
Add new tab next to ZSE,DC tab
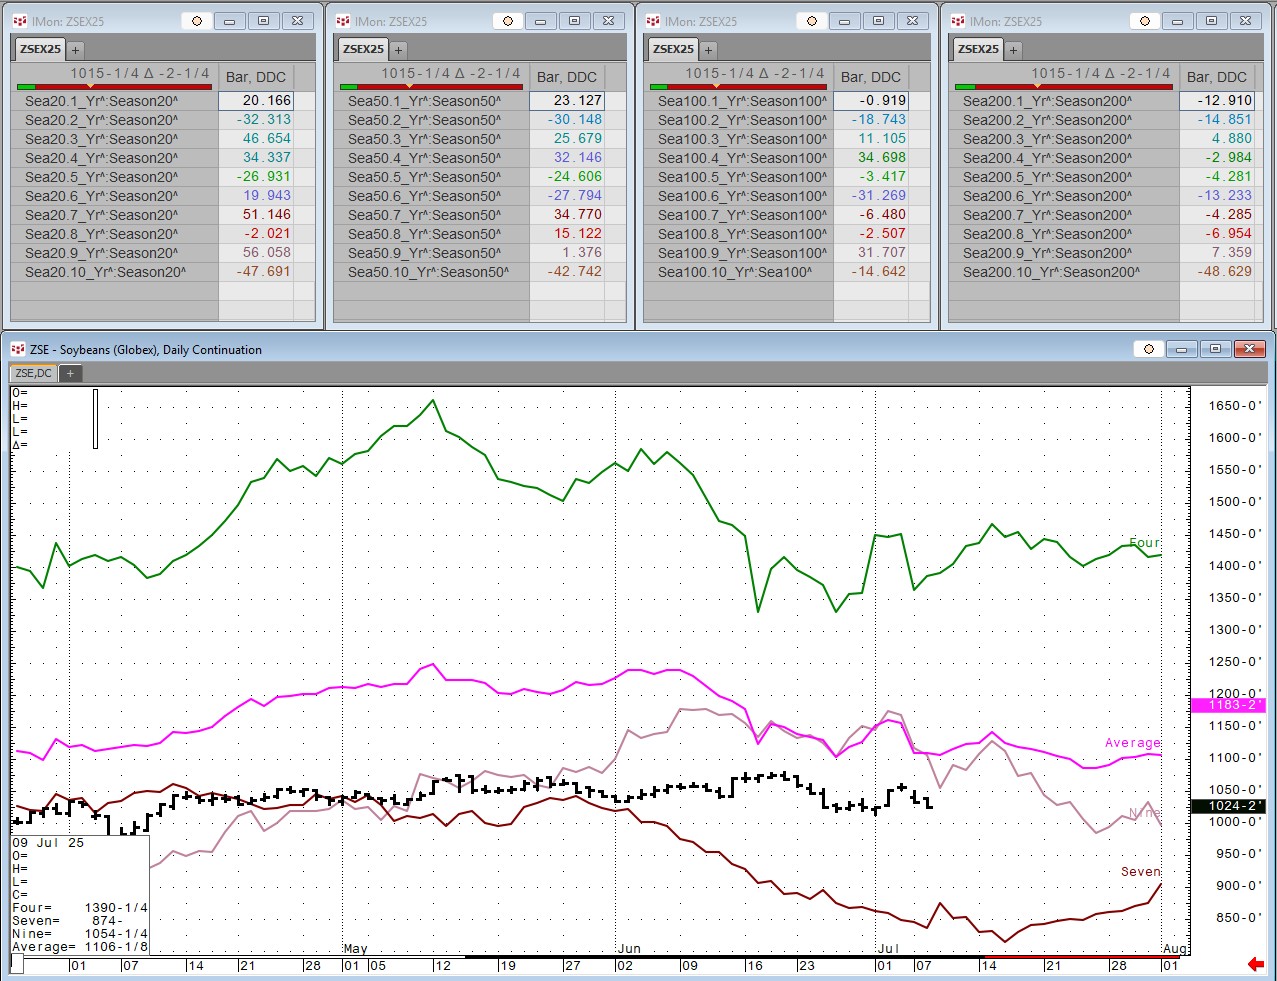coord(70,373)
